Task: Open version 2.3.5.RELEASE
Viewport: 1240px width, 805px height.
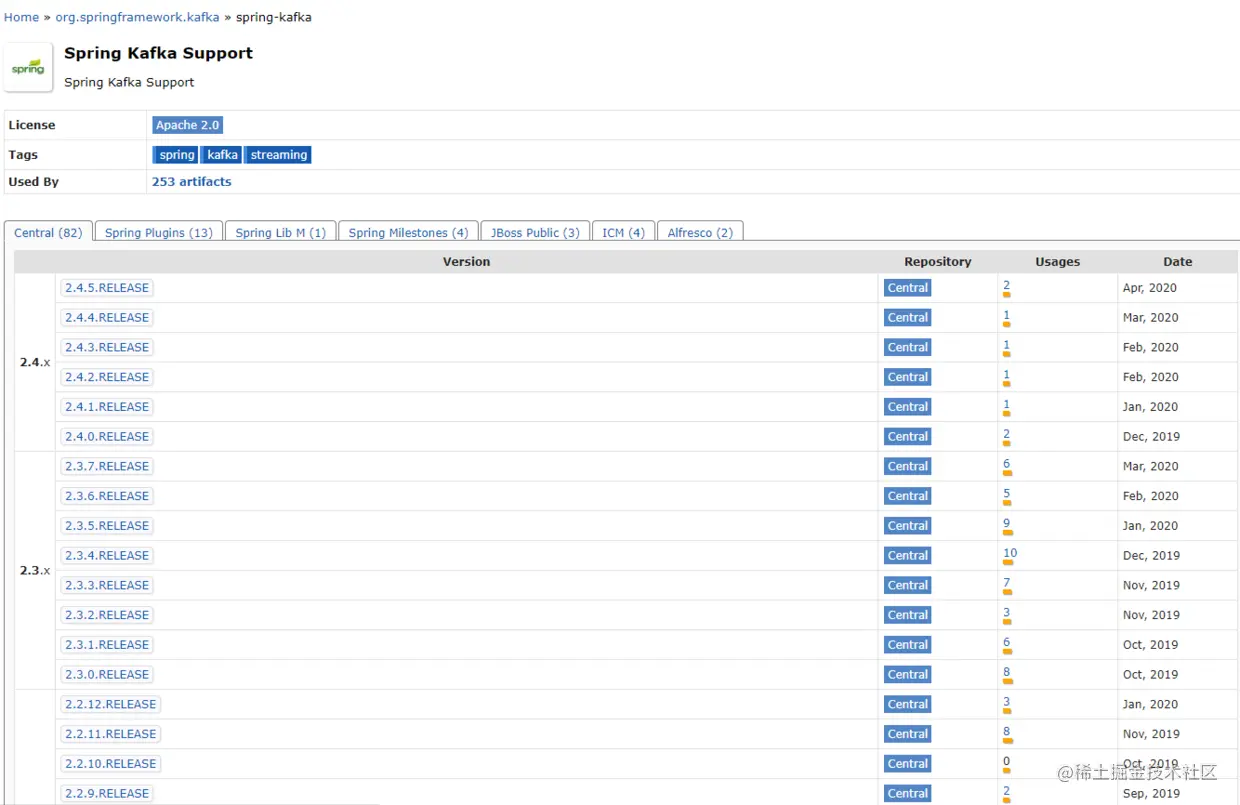Action: point(107,526)
